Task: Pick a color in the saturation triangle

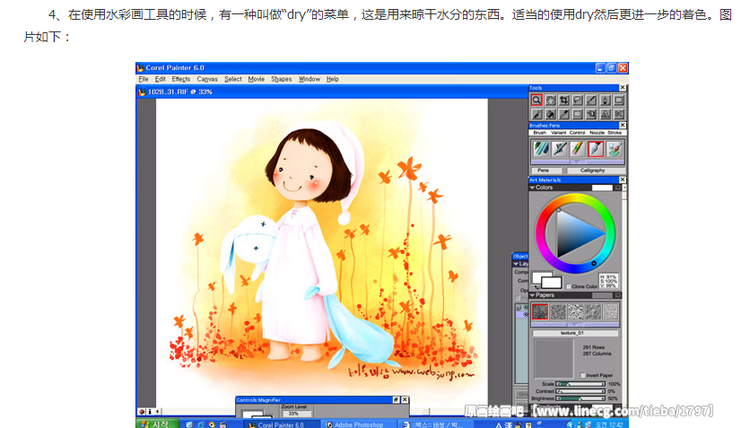Action: 576,234
